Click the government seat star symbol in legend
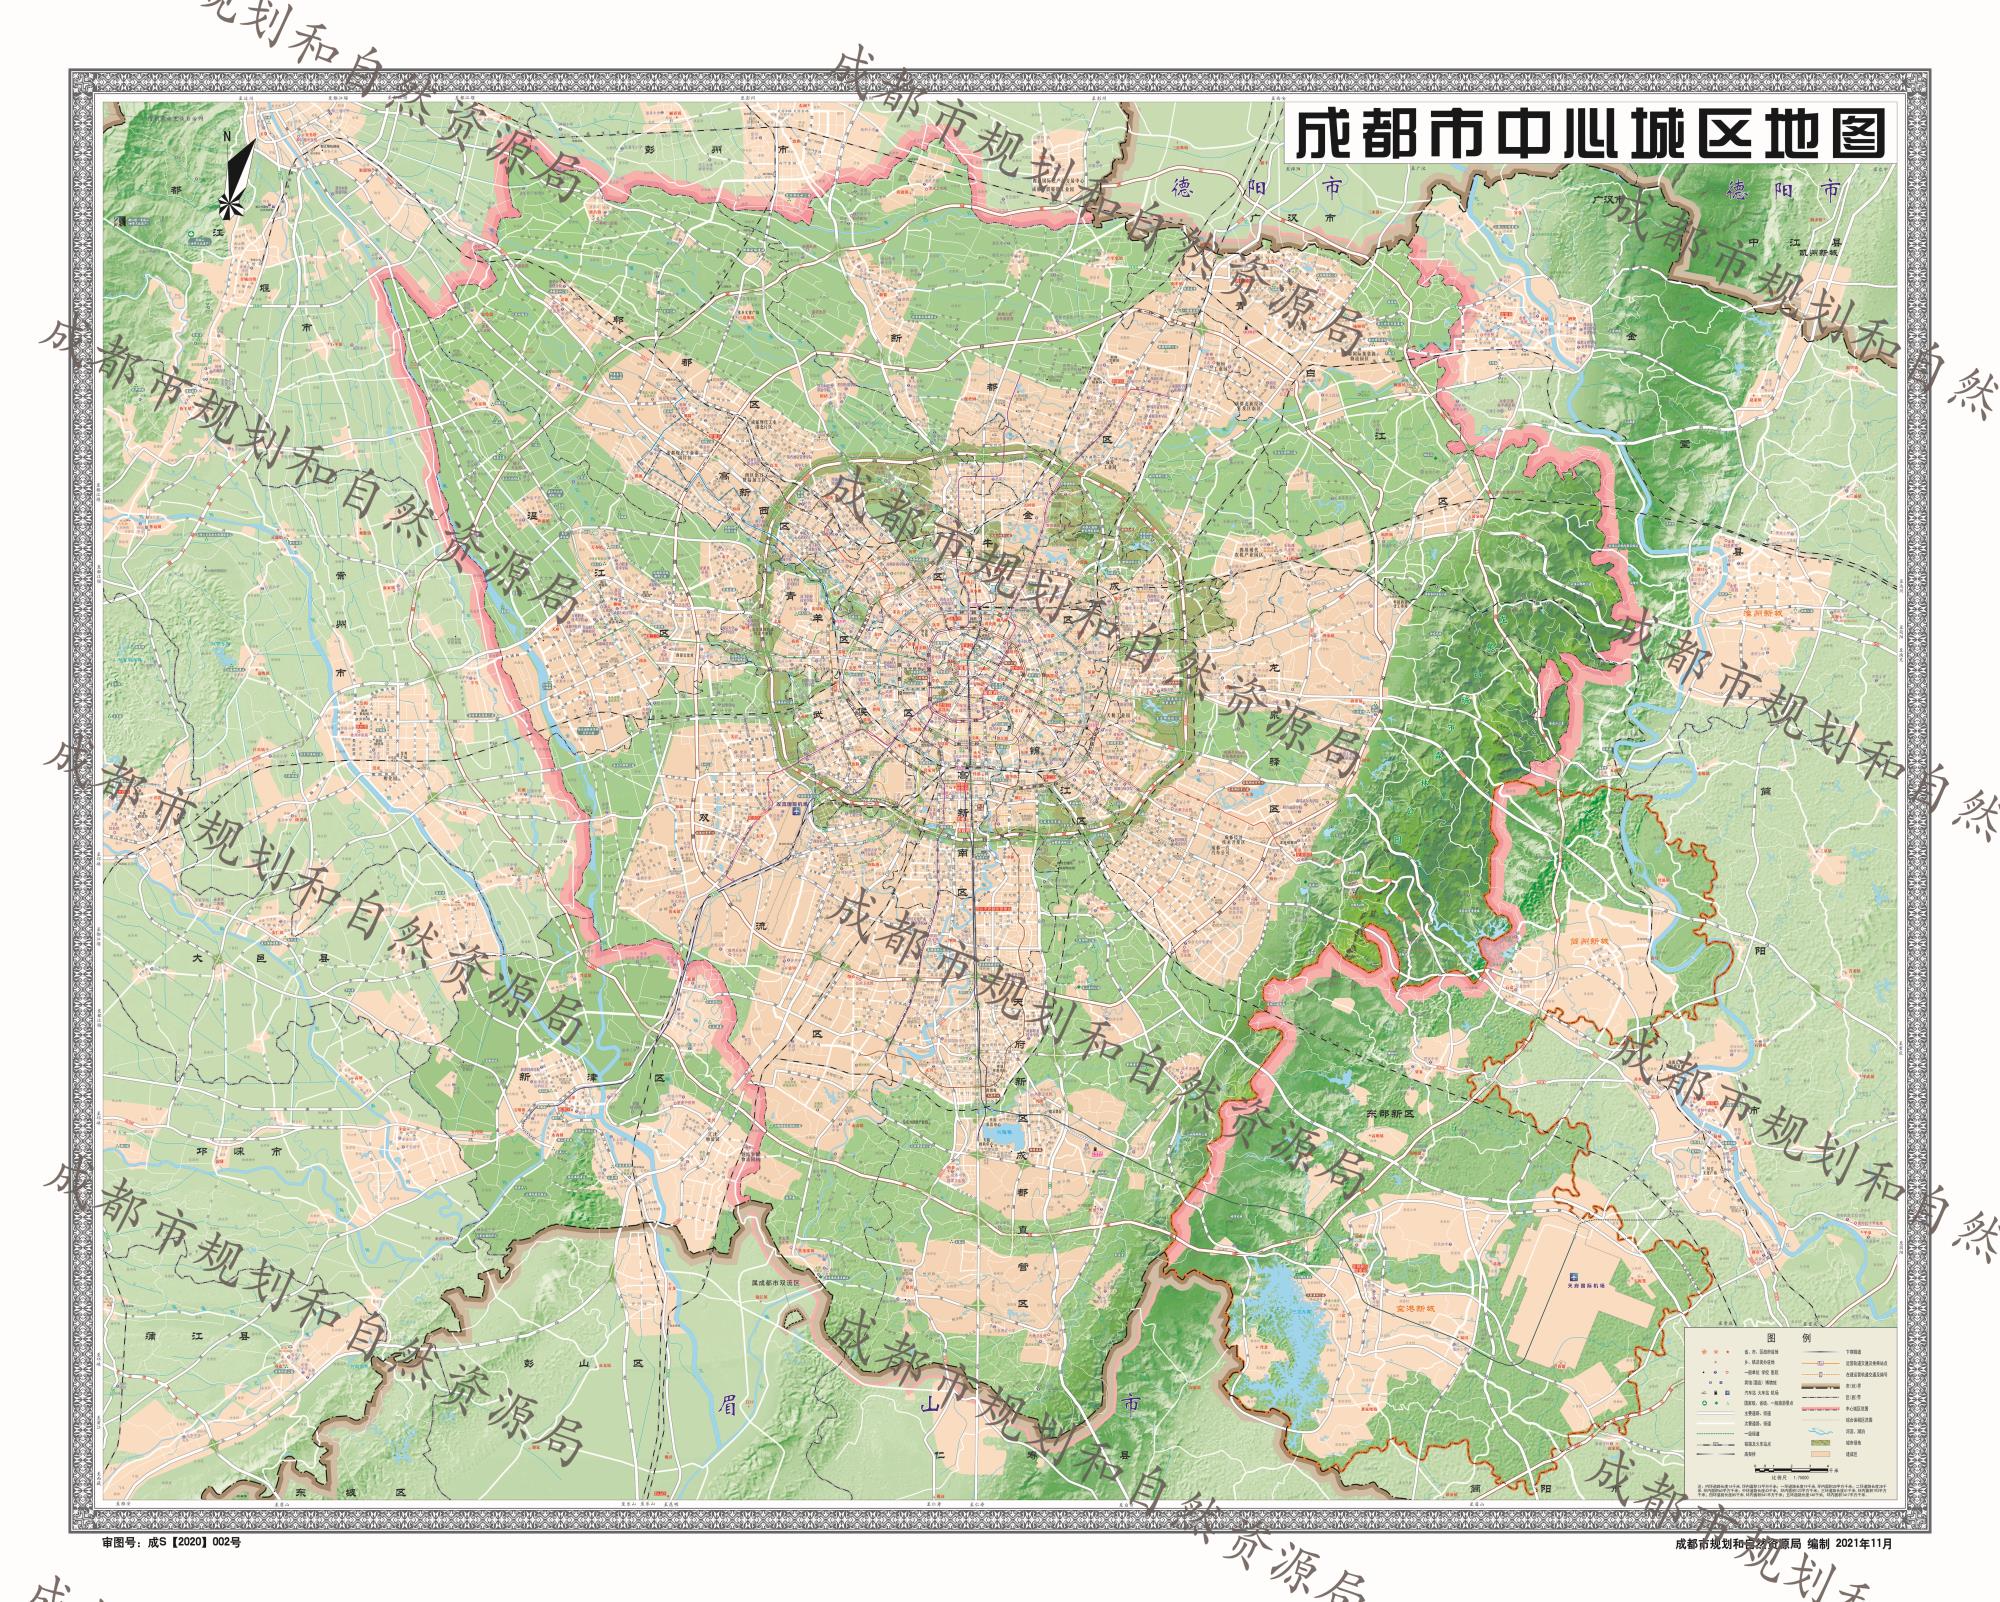The height and width of the screenshot is (1602, 2000). pos(1716,1352)
